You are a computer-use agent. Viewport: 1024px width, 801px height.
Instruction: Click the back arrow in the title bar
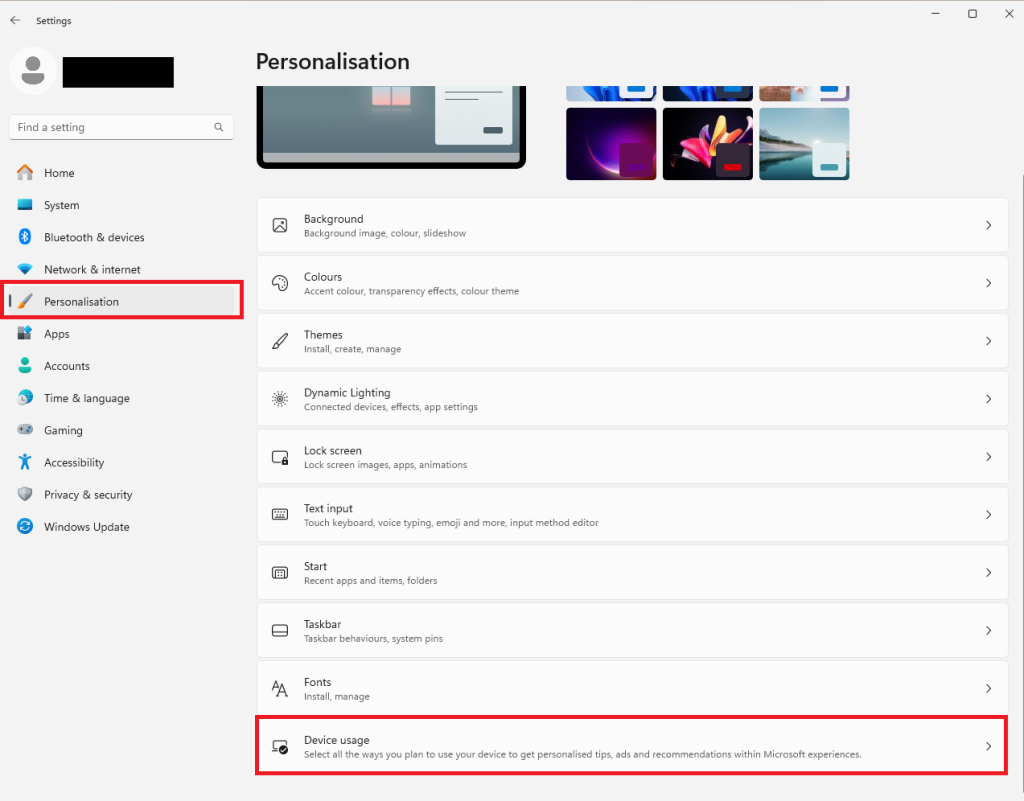pos(15,20)
